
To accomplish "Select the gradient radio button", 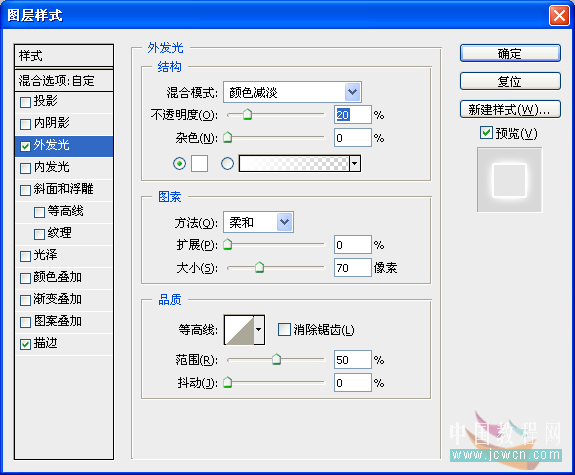I will click(227, 163).
